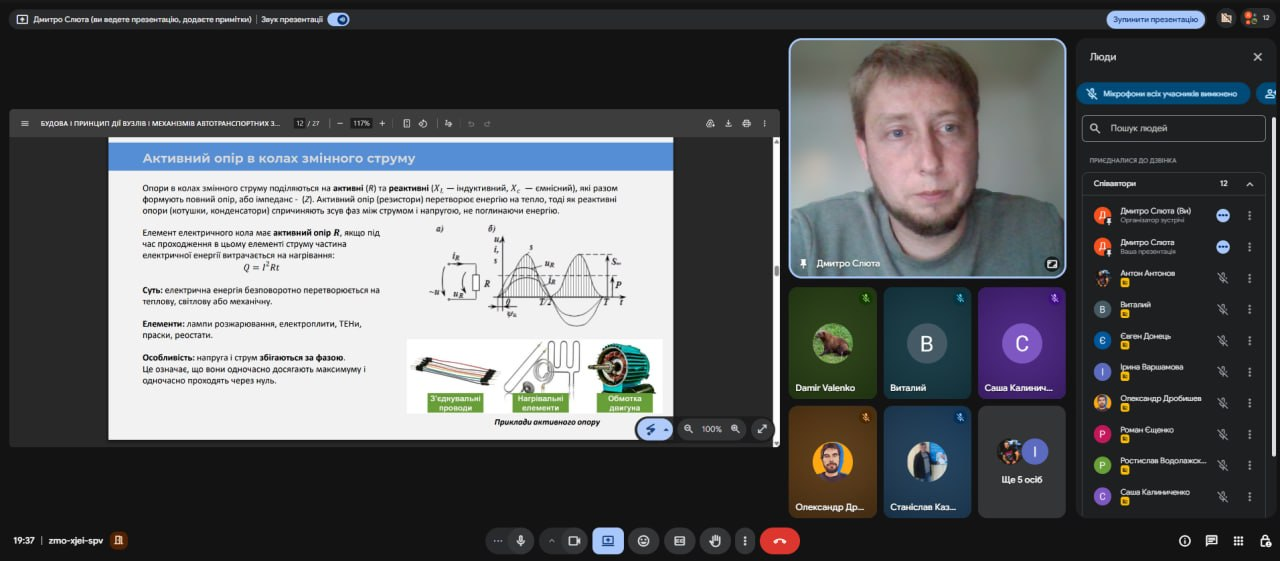Open audio settings arrow beside camera button
The height and width of the screenshot is (561, 1280).
pyautogui.click(x=550, y=541)
